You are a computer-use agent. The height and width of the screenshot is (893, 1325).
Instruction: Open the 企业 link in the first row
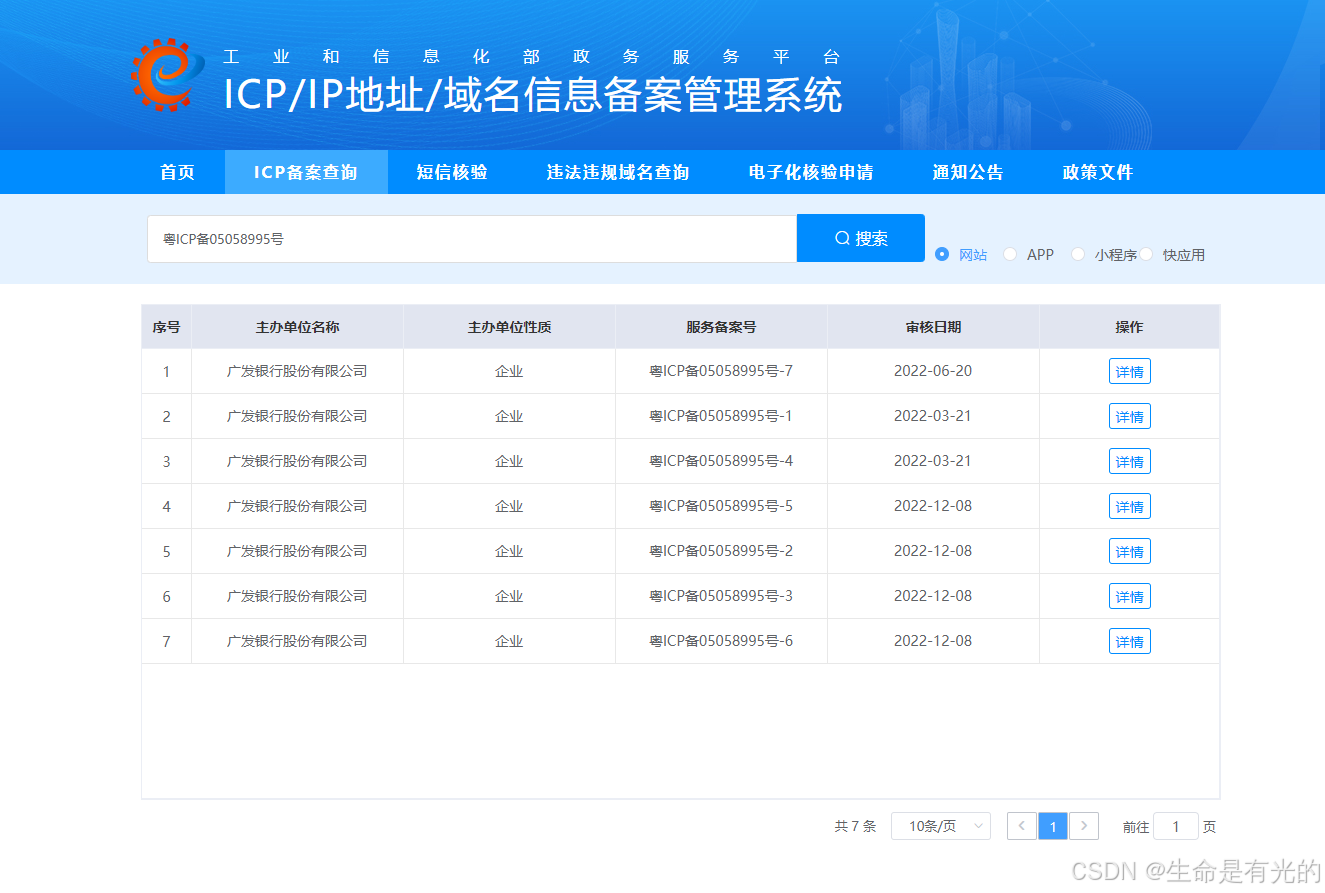(x=508, y=371)
